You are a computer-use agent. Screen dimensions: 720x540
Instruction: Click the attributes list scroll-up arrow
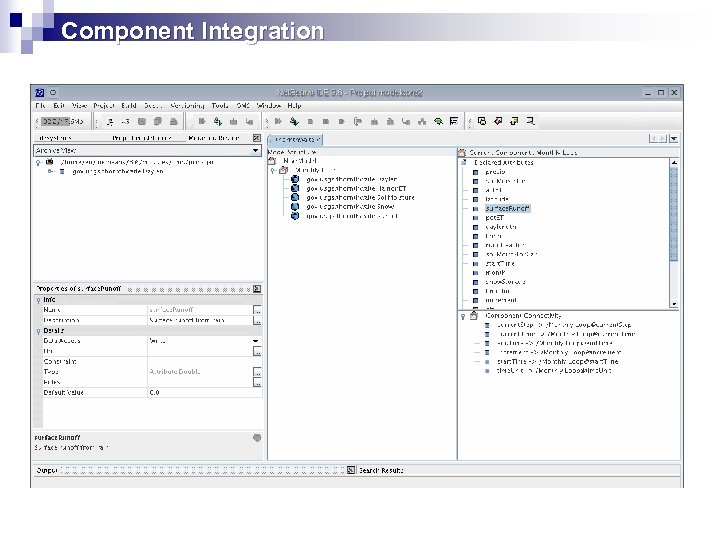pyautogui.click(x=674, y=163)
